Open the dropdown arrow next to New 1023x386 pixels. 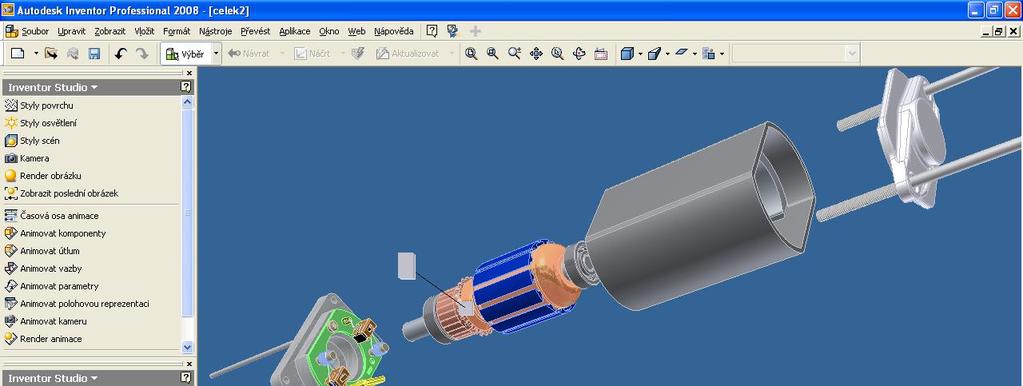point(36,54)
